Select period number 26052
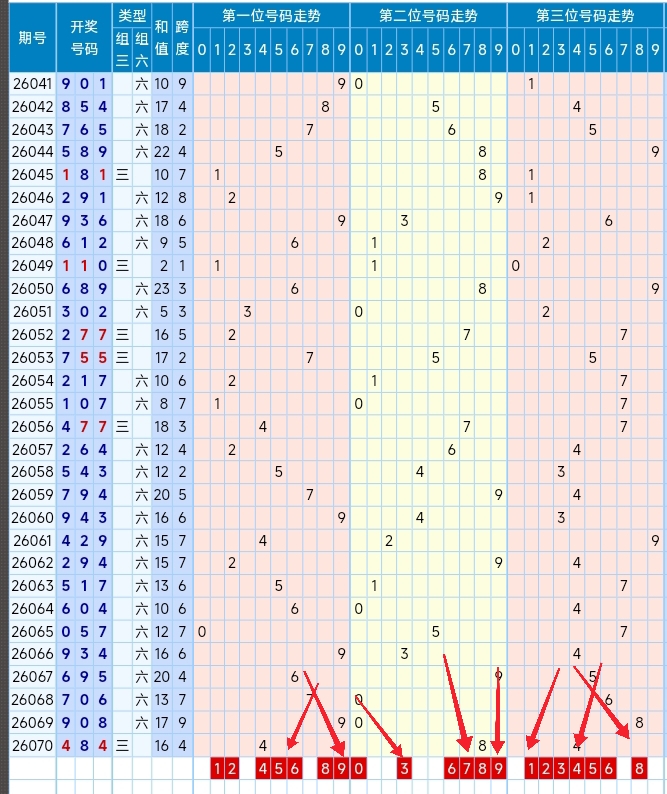Image resolution: width=667 pixels, height=794 pixels. click(x=32, y=335)
